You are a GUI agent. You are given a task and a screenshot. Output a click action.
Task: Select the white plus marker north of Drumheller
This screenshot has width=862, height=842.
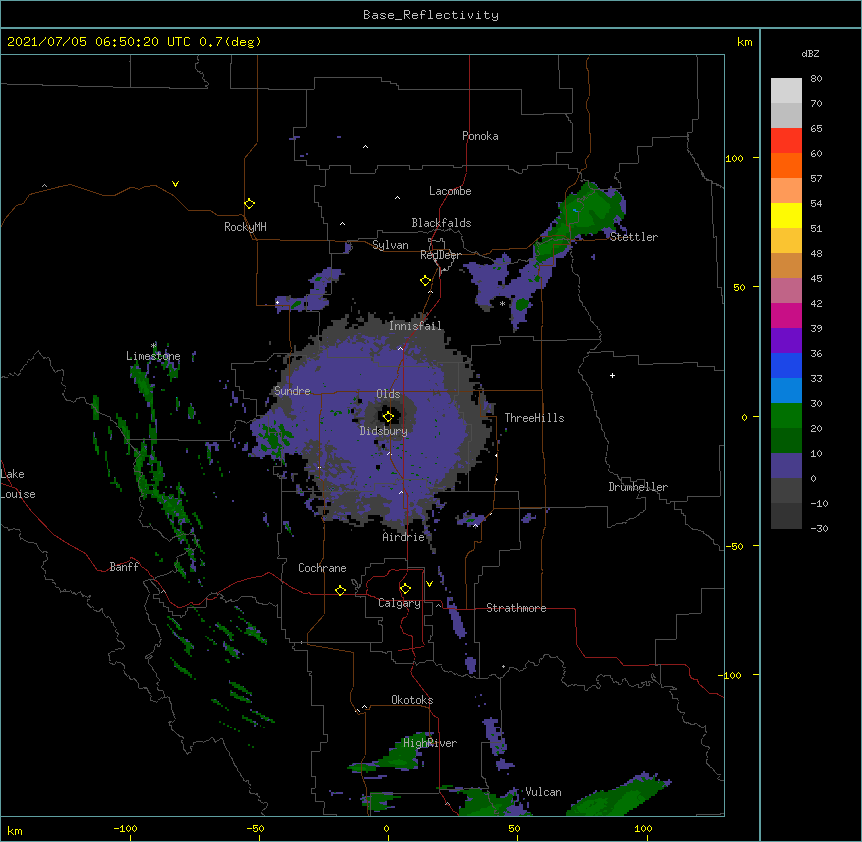pos(612,375)
